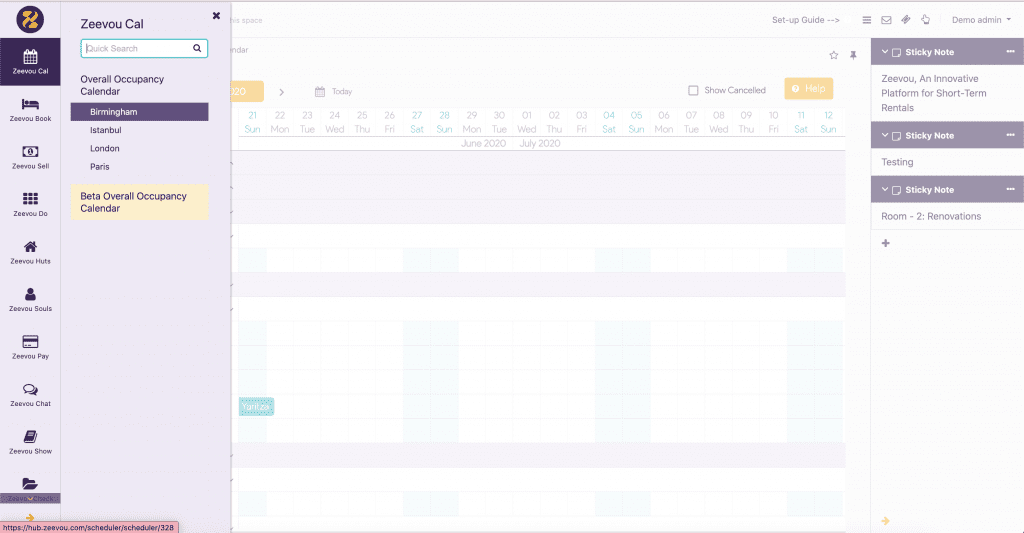Select date column 27 Sat

(417, 122)
